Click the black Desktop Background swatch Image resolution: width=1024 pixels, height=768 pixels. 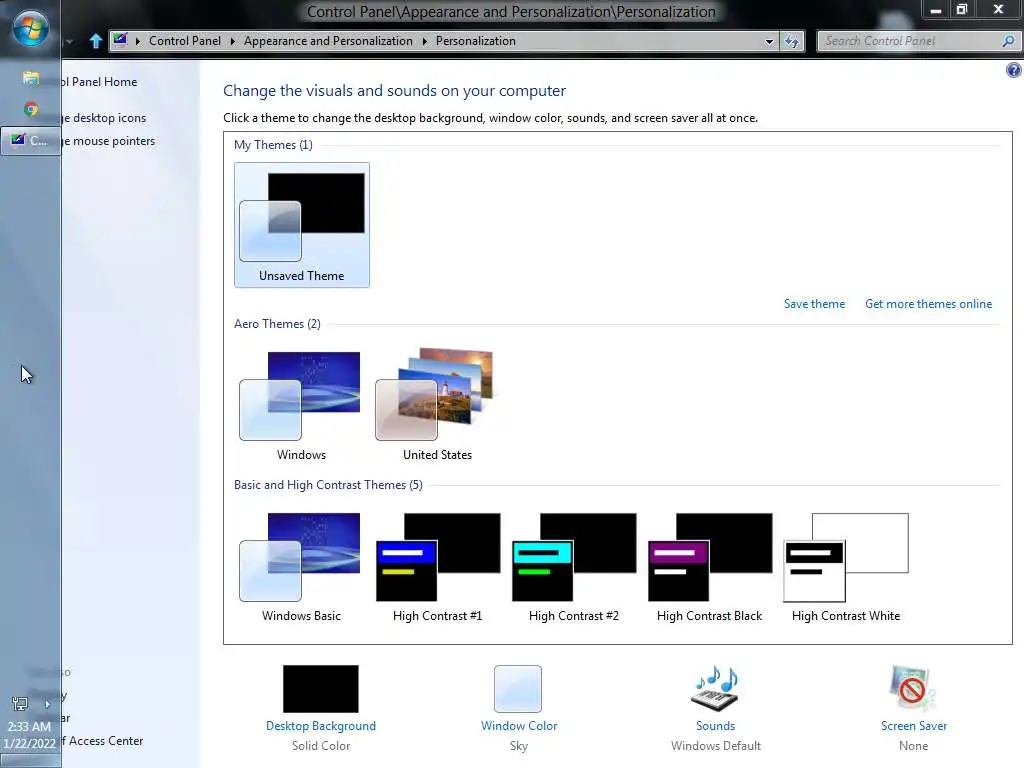(321, 688)
